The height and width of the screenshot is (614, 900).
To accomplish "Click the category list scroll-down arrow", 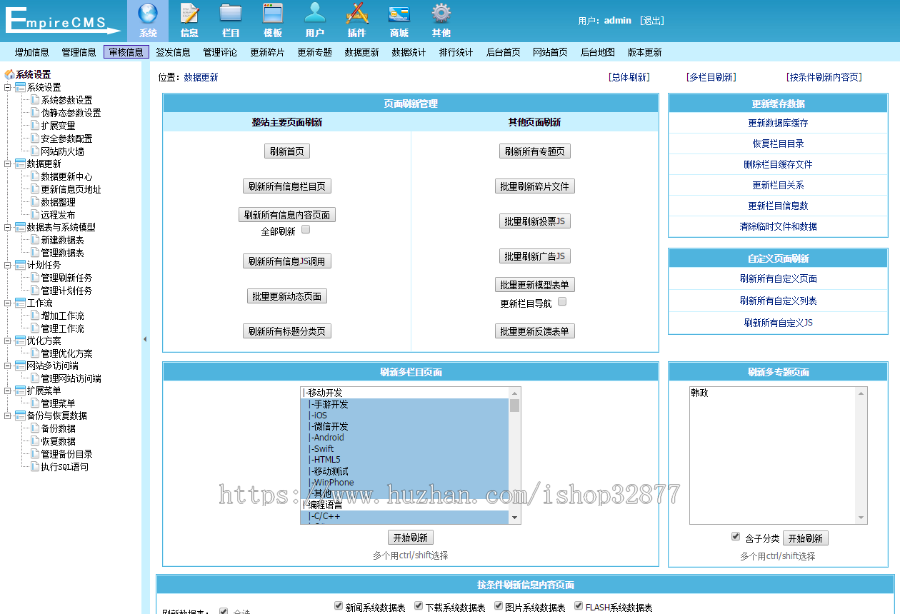I will pos(514,517).
